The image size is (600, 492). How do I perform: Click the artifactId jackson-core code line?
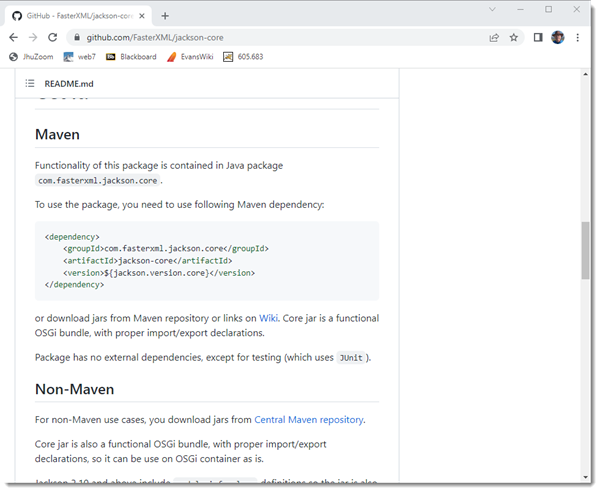pos(148,261)
